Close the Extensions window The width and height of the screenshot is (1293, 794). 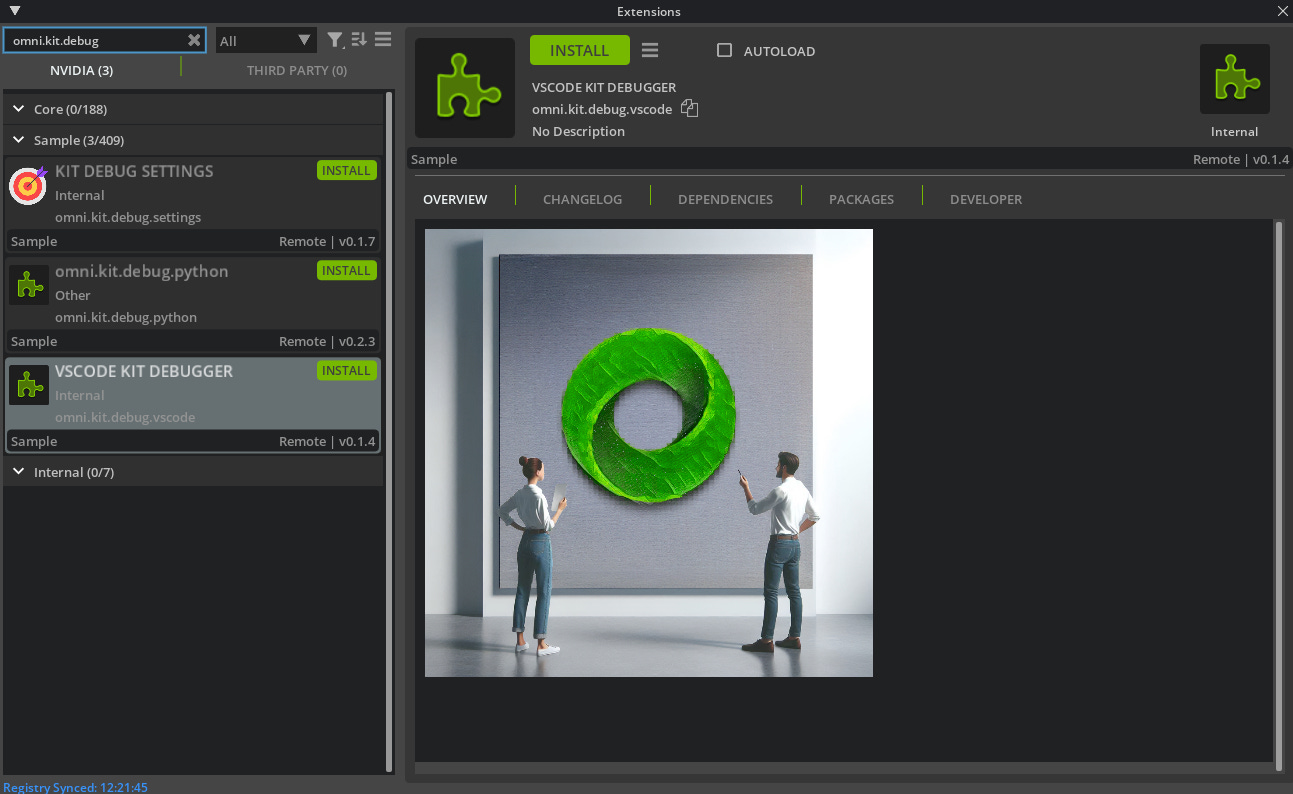click(x=1283, y=11)
